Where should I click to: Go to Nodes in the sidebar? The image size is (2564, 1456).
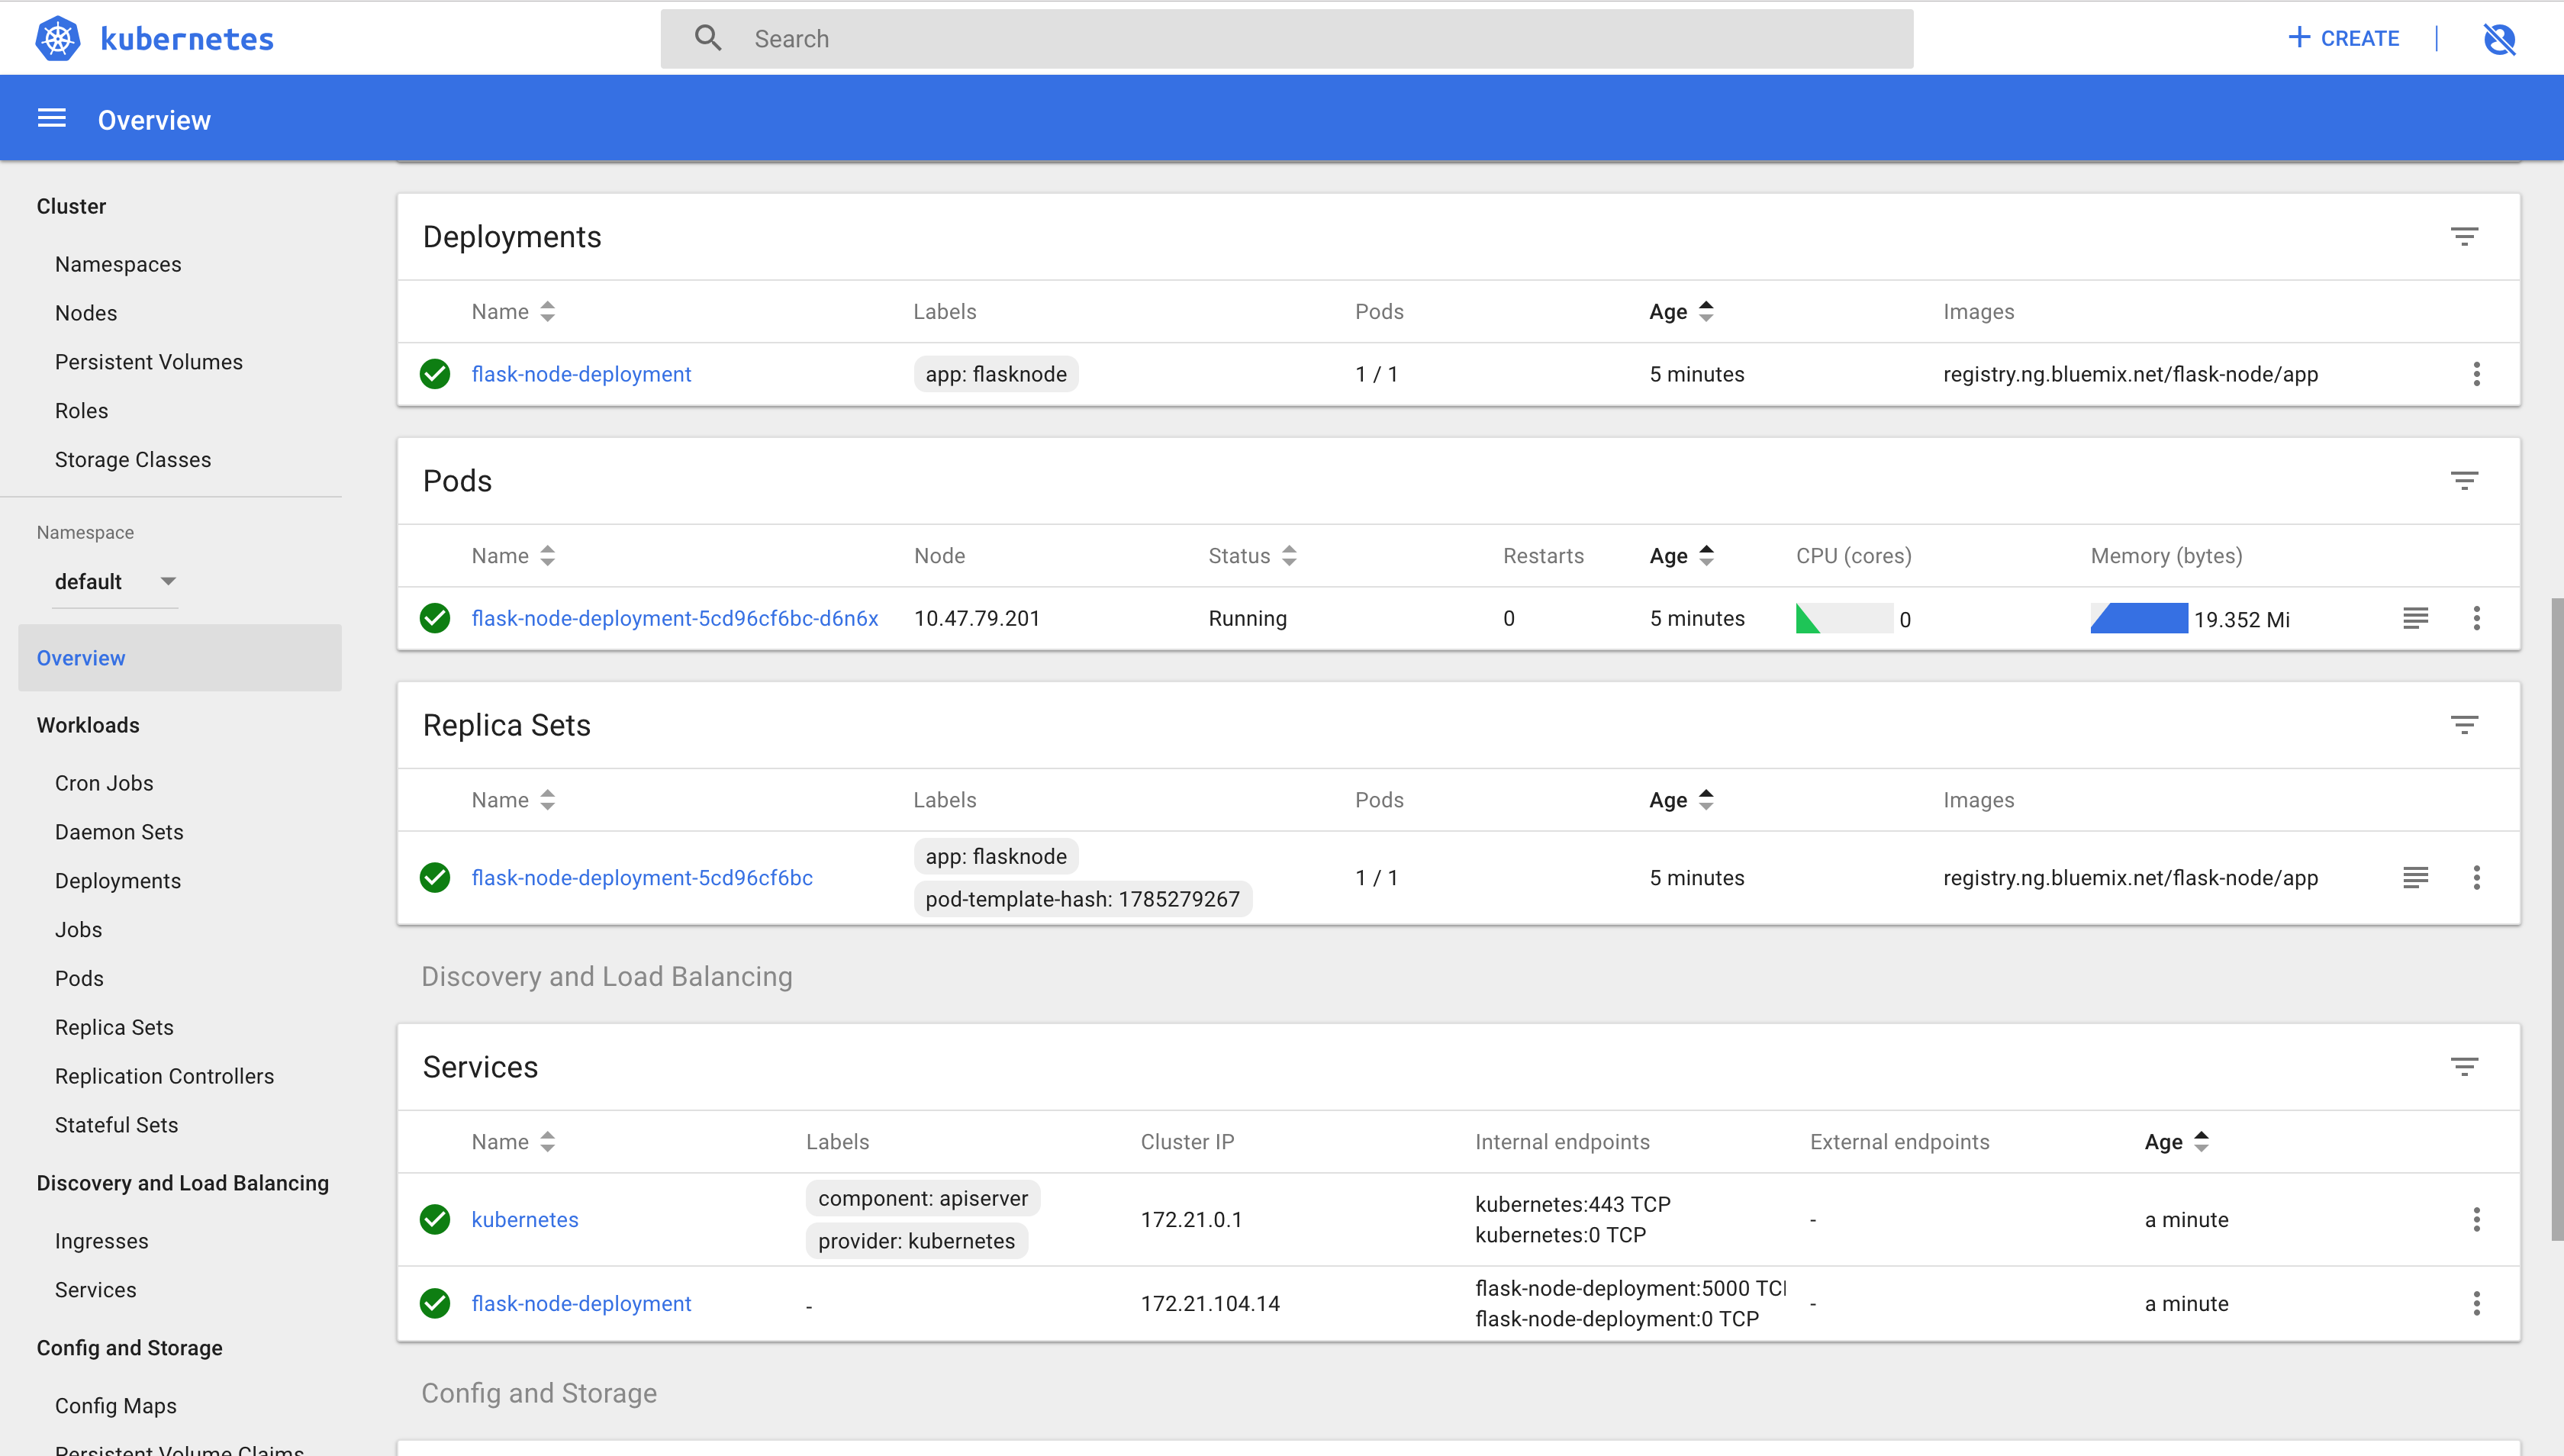(86, 313)
